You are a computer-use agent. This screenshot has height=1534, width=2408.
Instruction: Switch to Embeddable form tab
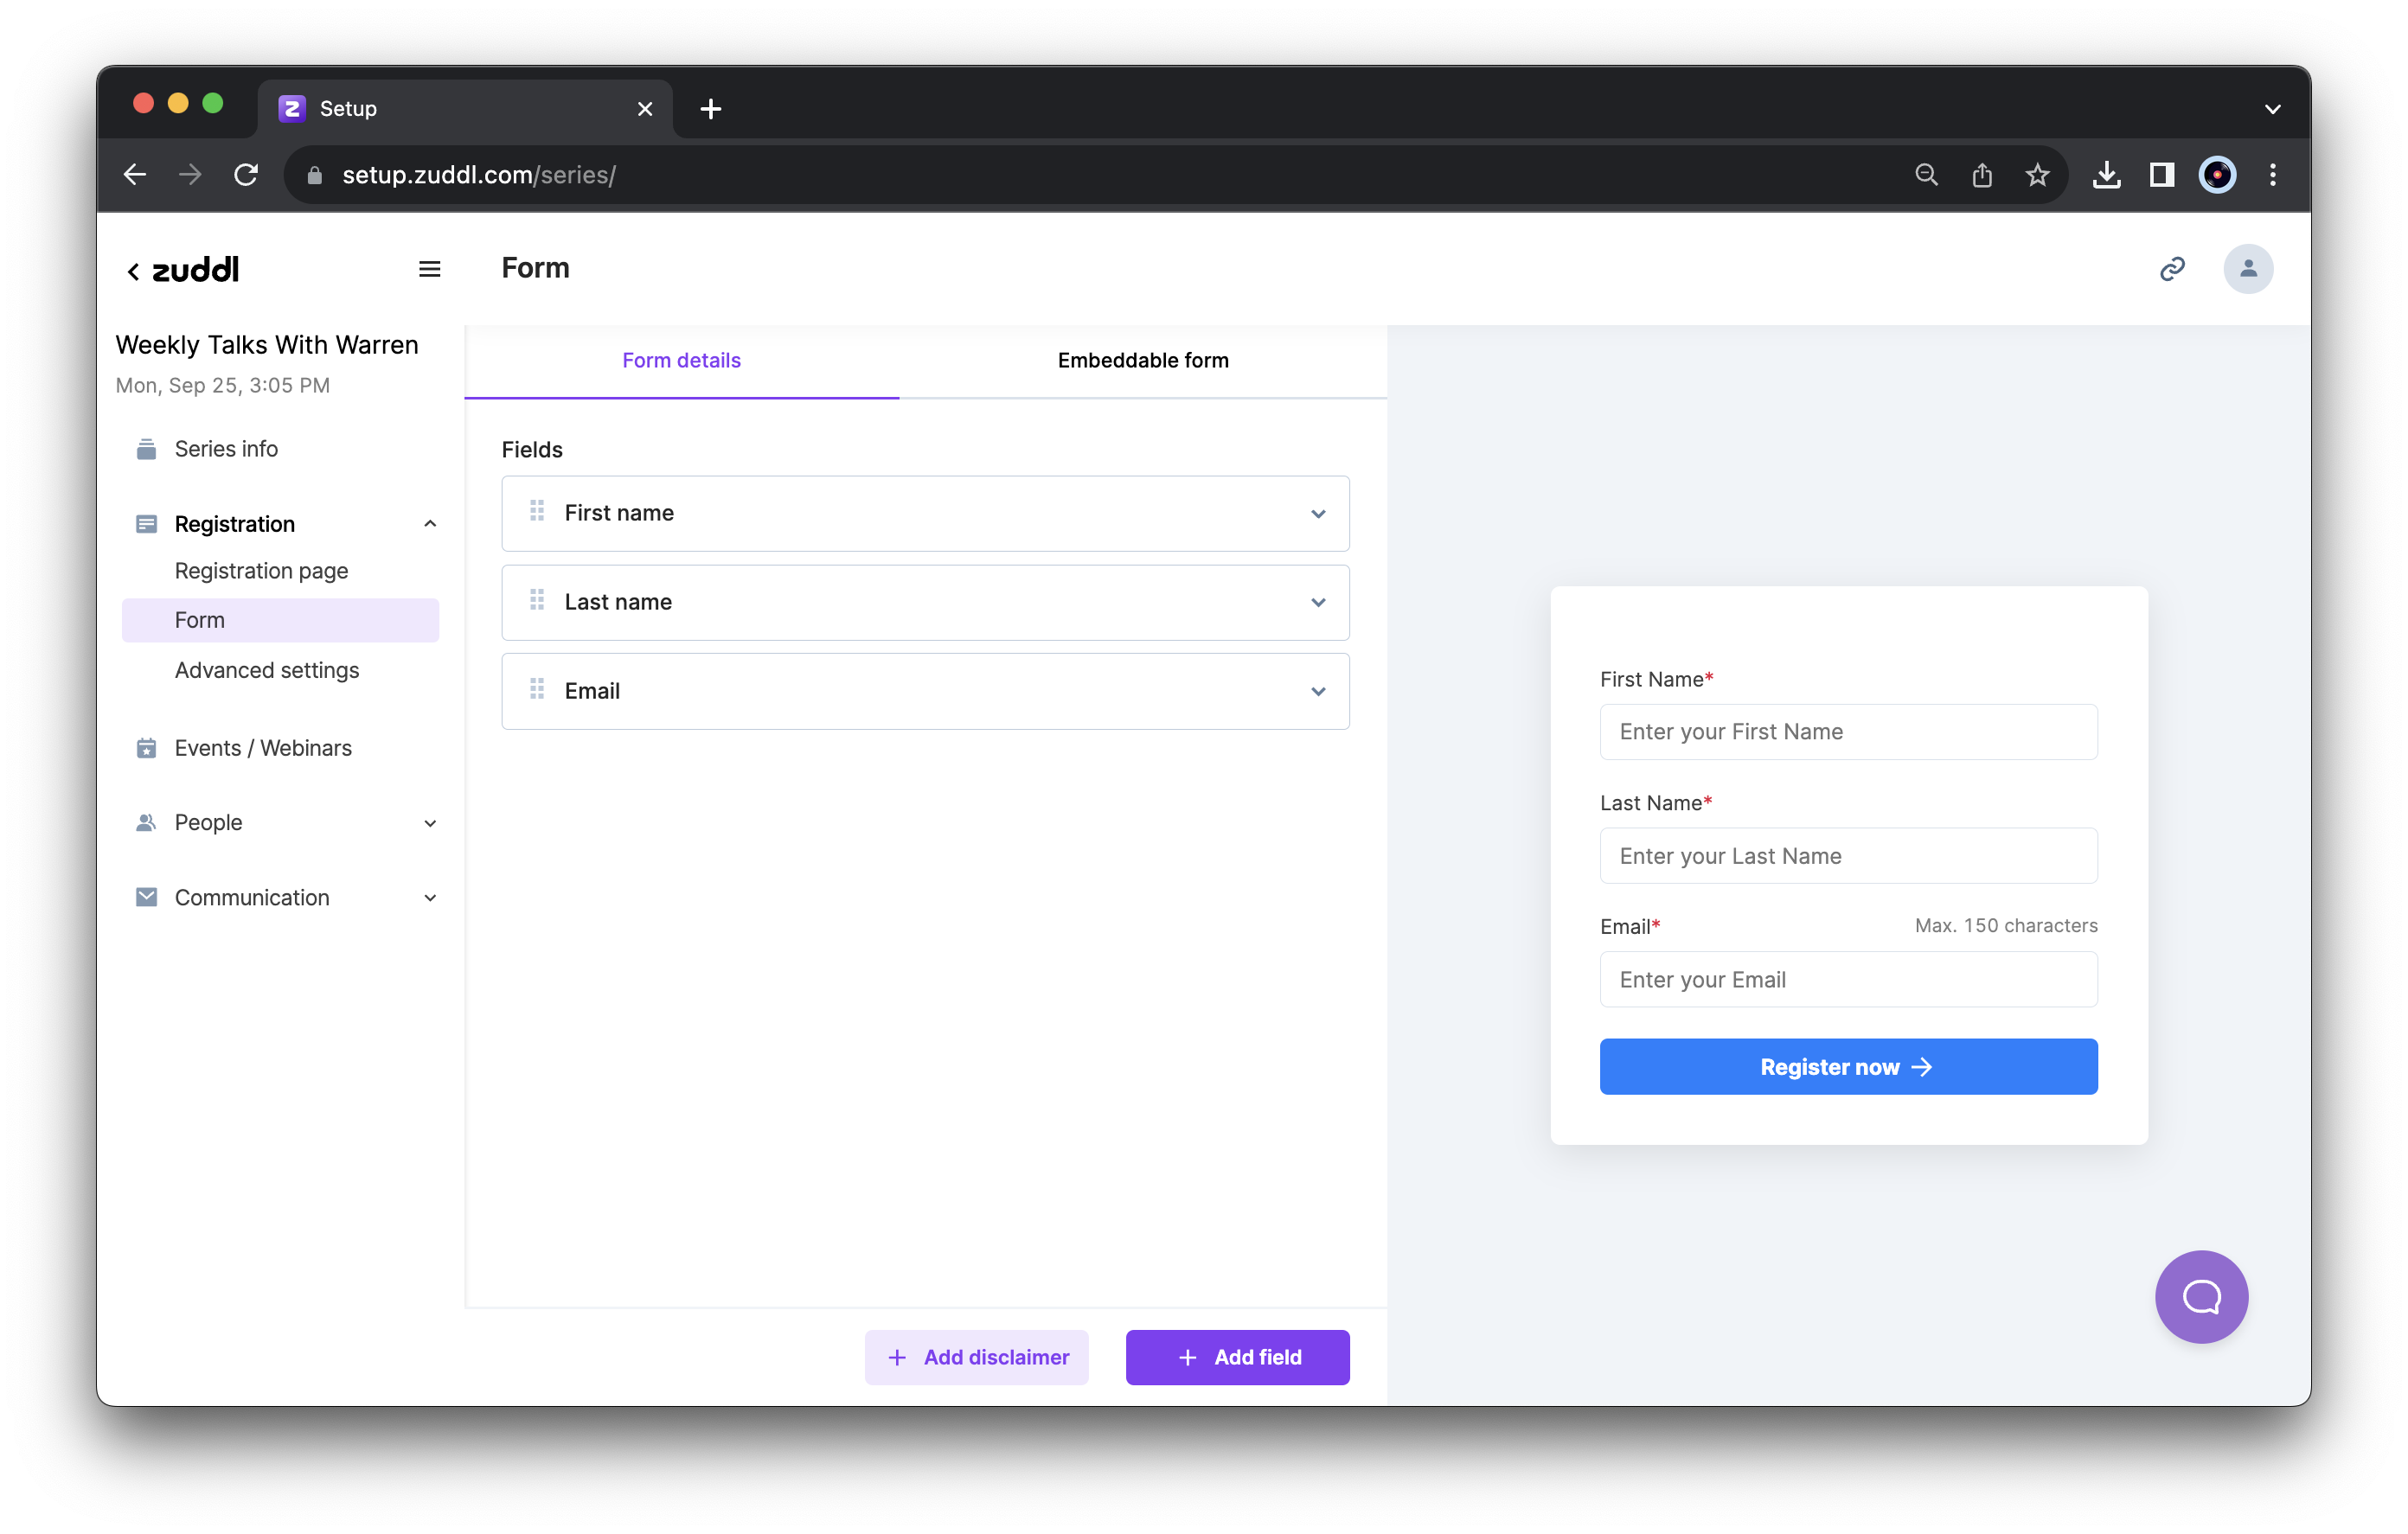(1143, 360)
